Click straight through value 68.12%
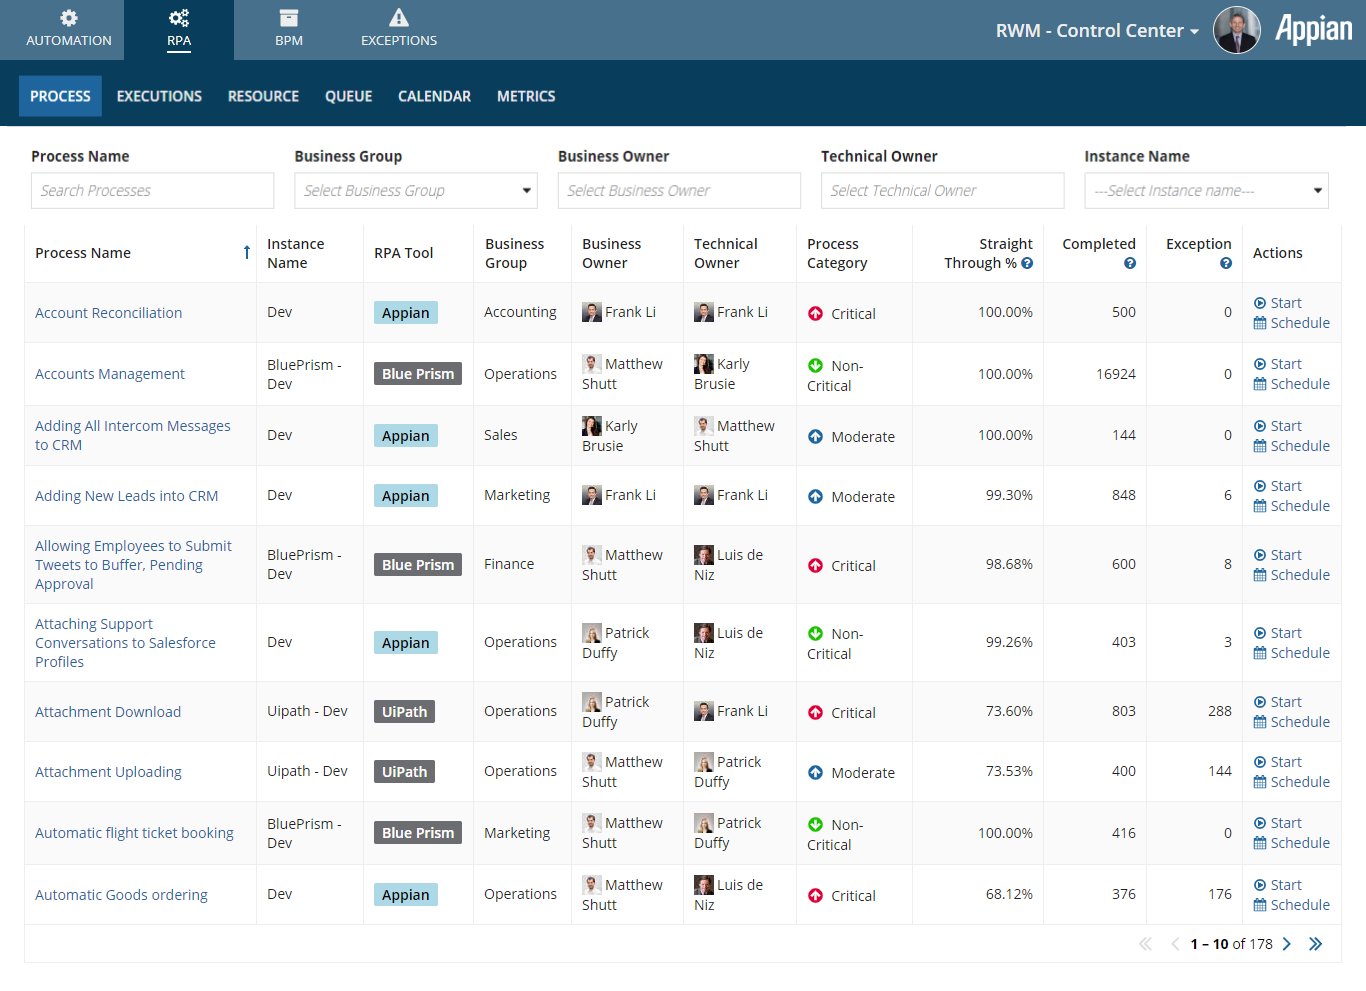Screen dimensions: 1366x991 (x=1009, y=894)
